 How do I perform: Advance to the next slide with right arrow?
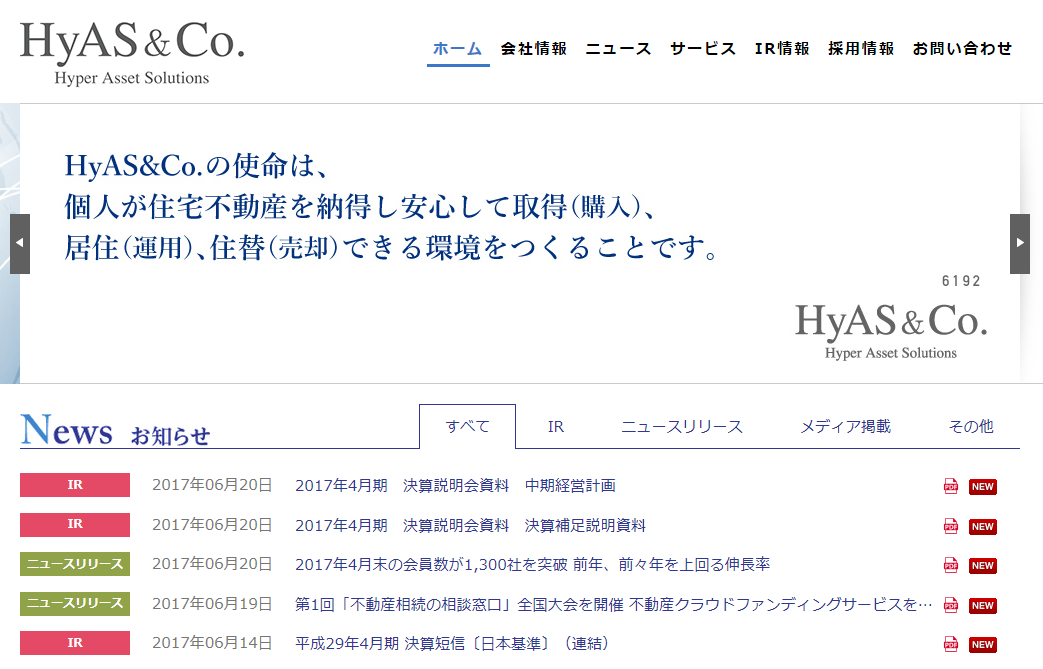[1019, 244]
